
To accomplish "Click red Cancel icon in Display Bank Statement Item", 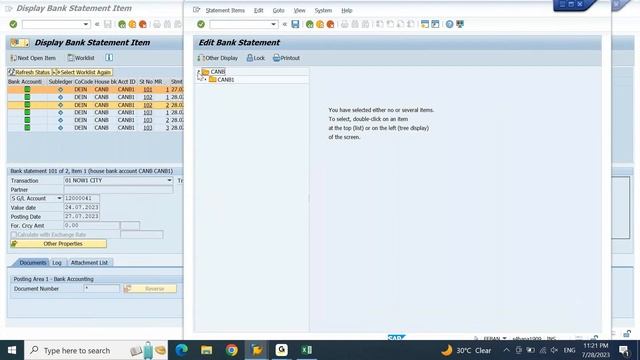I will [142, 24].
